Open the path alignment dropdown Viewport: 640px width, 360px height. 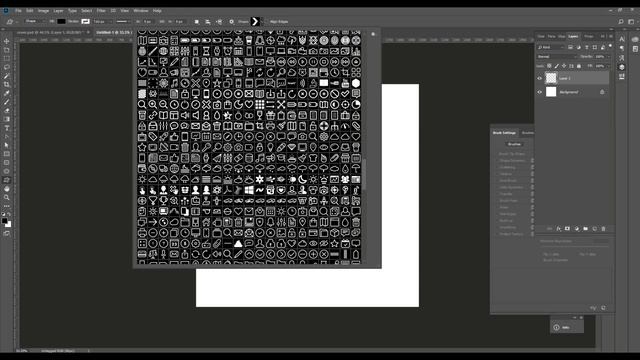pos(208,22)
